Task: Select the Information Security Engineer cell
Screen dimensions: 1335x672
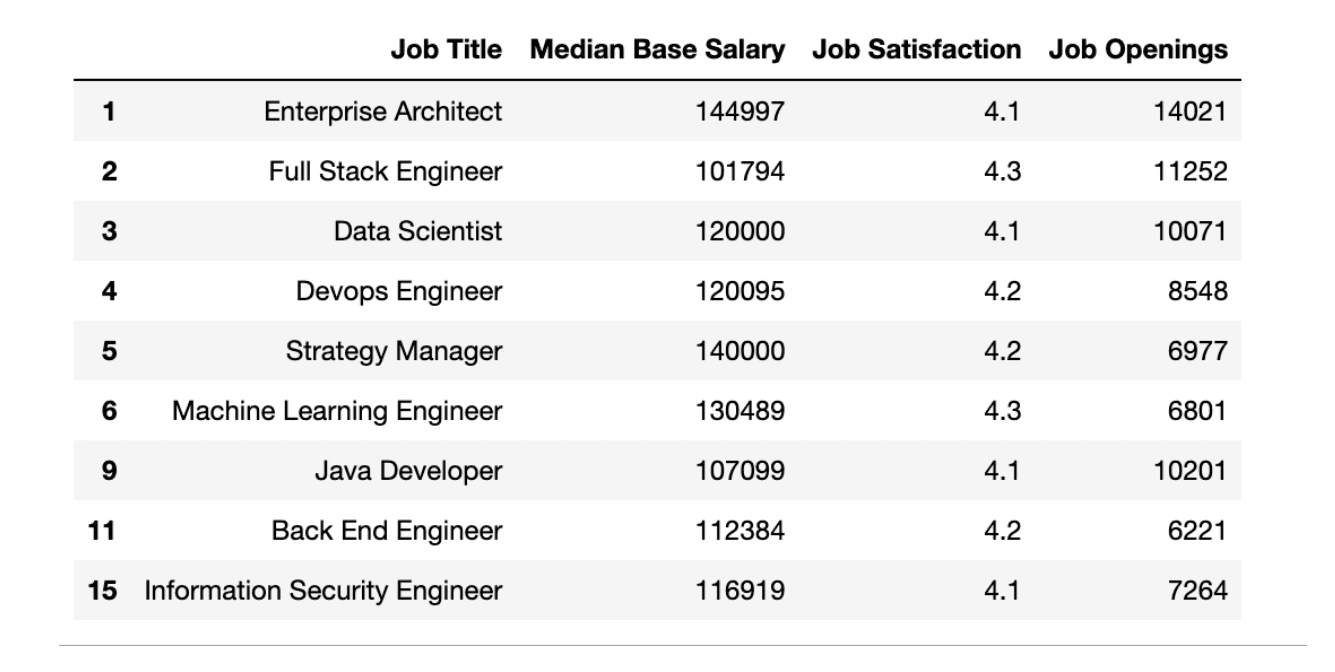Action: click(323, 591)
